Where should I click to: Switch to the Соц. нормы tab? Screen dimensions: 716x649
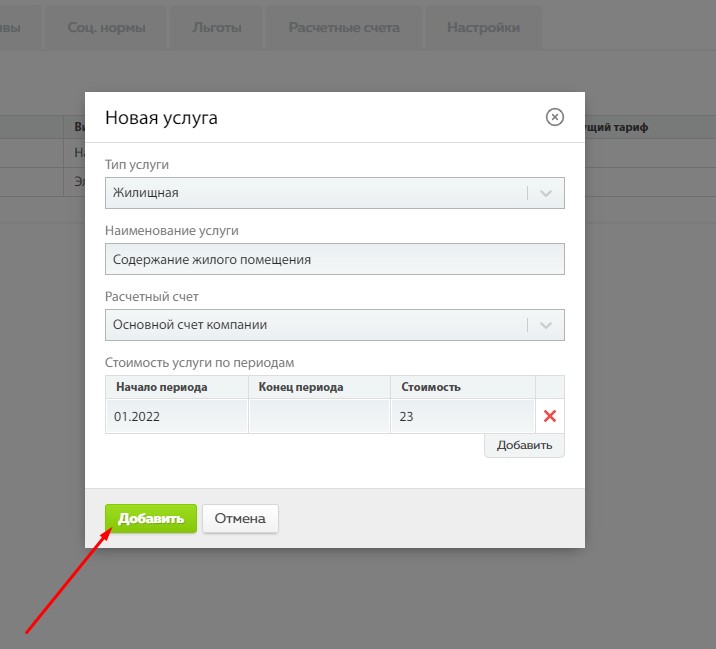coord(106,27)
